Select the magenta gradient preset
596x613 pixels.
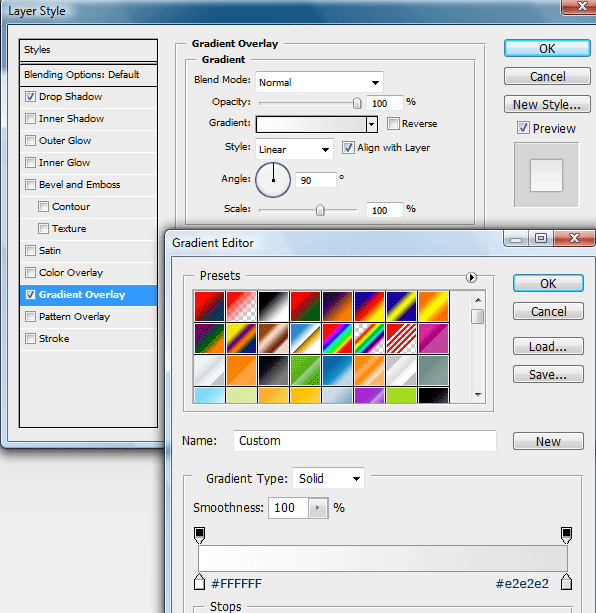click(434, 339)
